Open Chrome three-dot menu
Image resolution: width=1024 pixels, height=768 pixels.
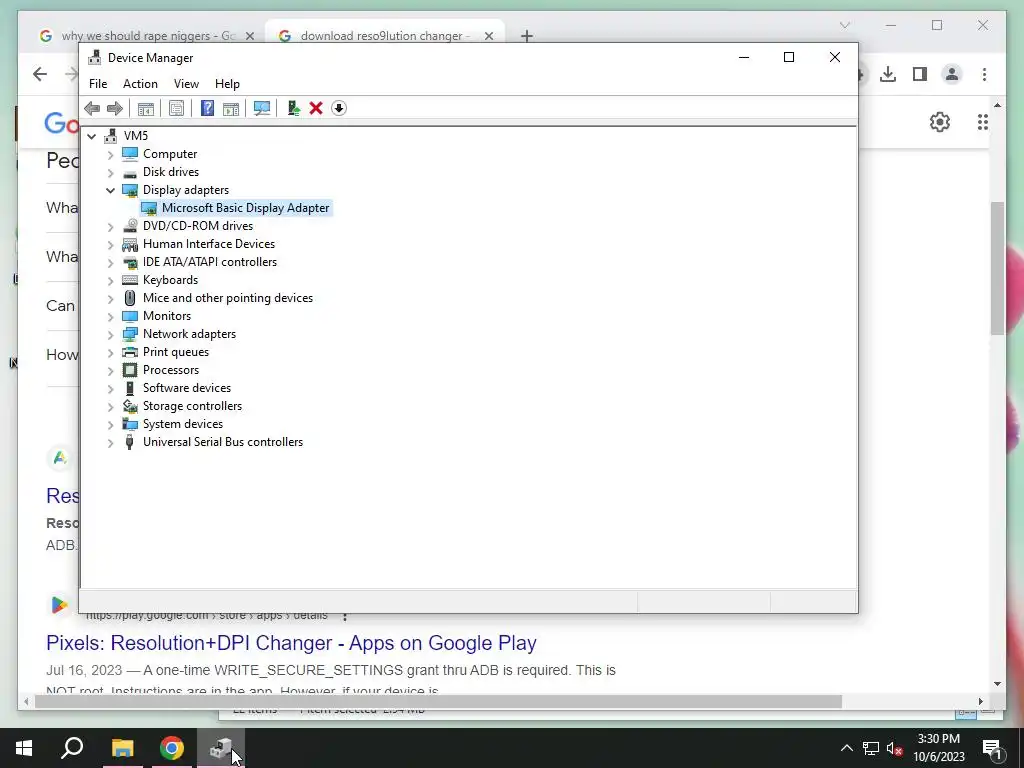click(x=984, y=74)
